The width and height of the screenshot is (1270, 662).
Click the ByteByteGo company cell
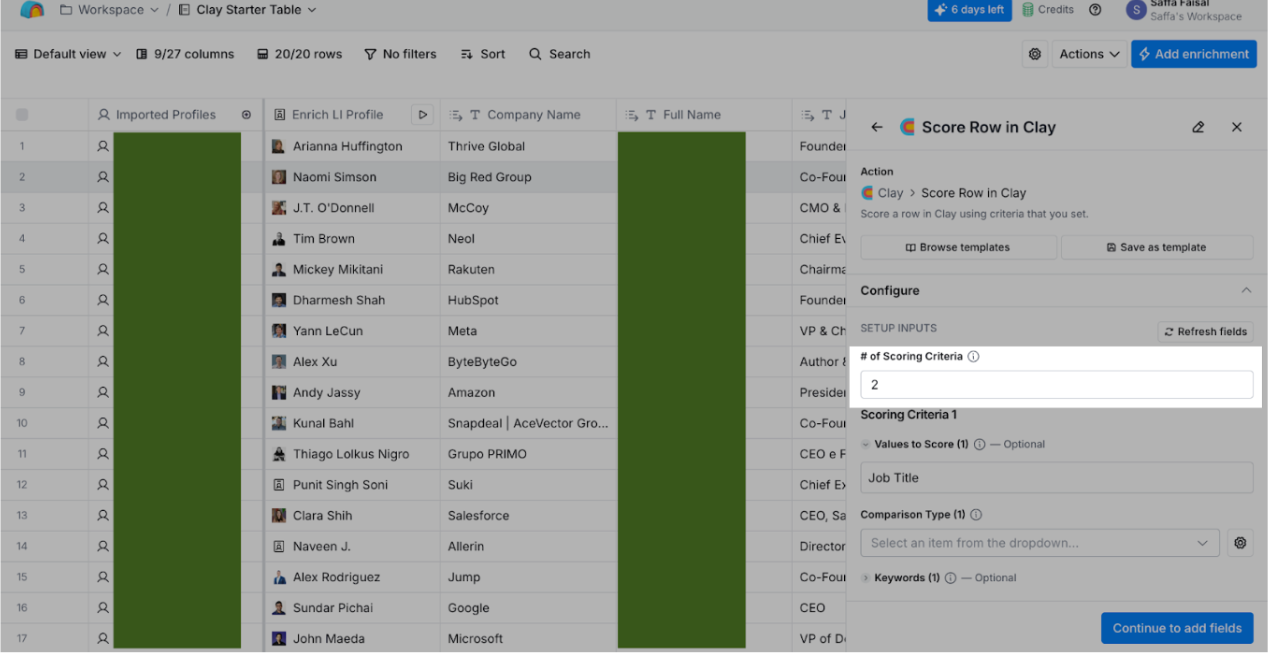[x=528, y=362]
